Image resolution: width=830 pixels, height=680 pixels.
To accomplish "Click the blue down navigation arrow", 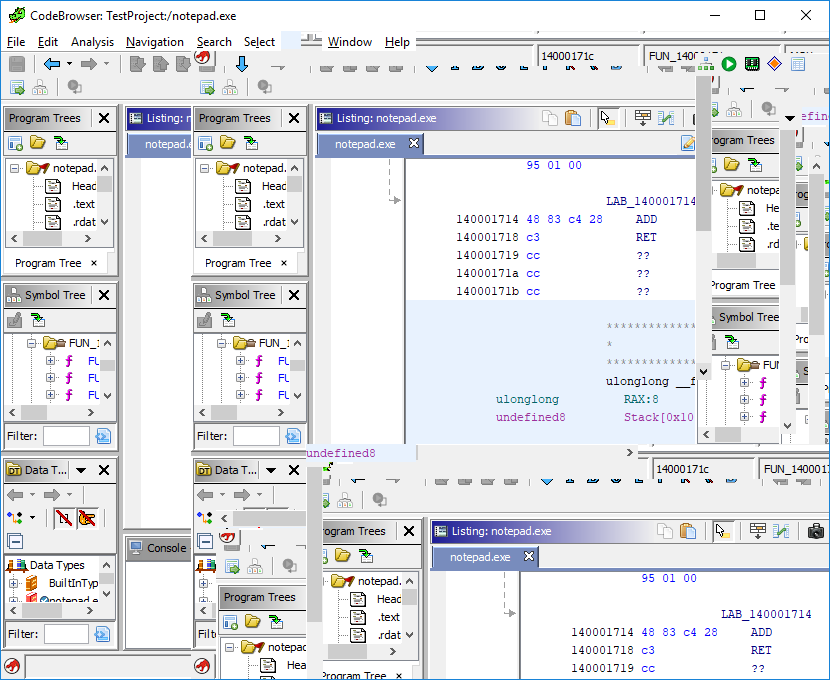I will pos(242,63).
